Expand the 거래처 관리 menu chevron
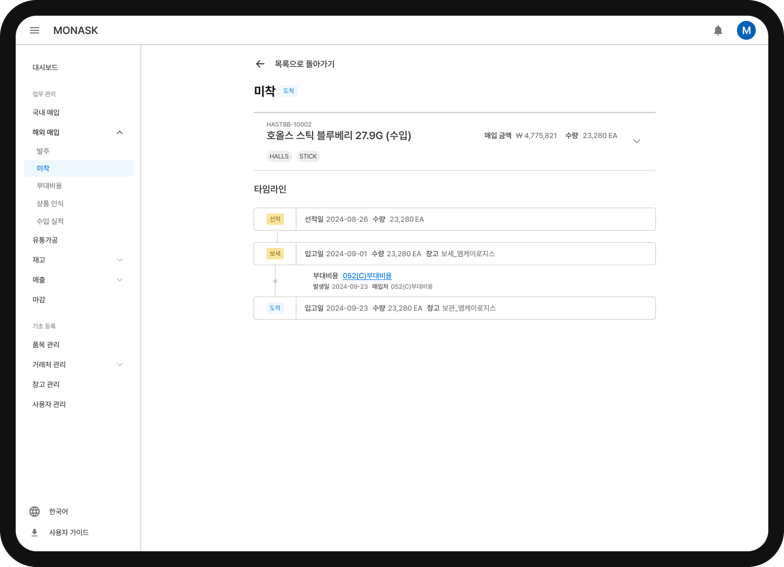The image size is (784, 567). point(120,364)
